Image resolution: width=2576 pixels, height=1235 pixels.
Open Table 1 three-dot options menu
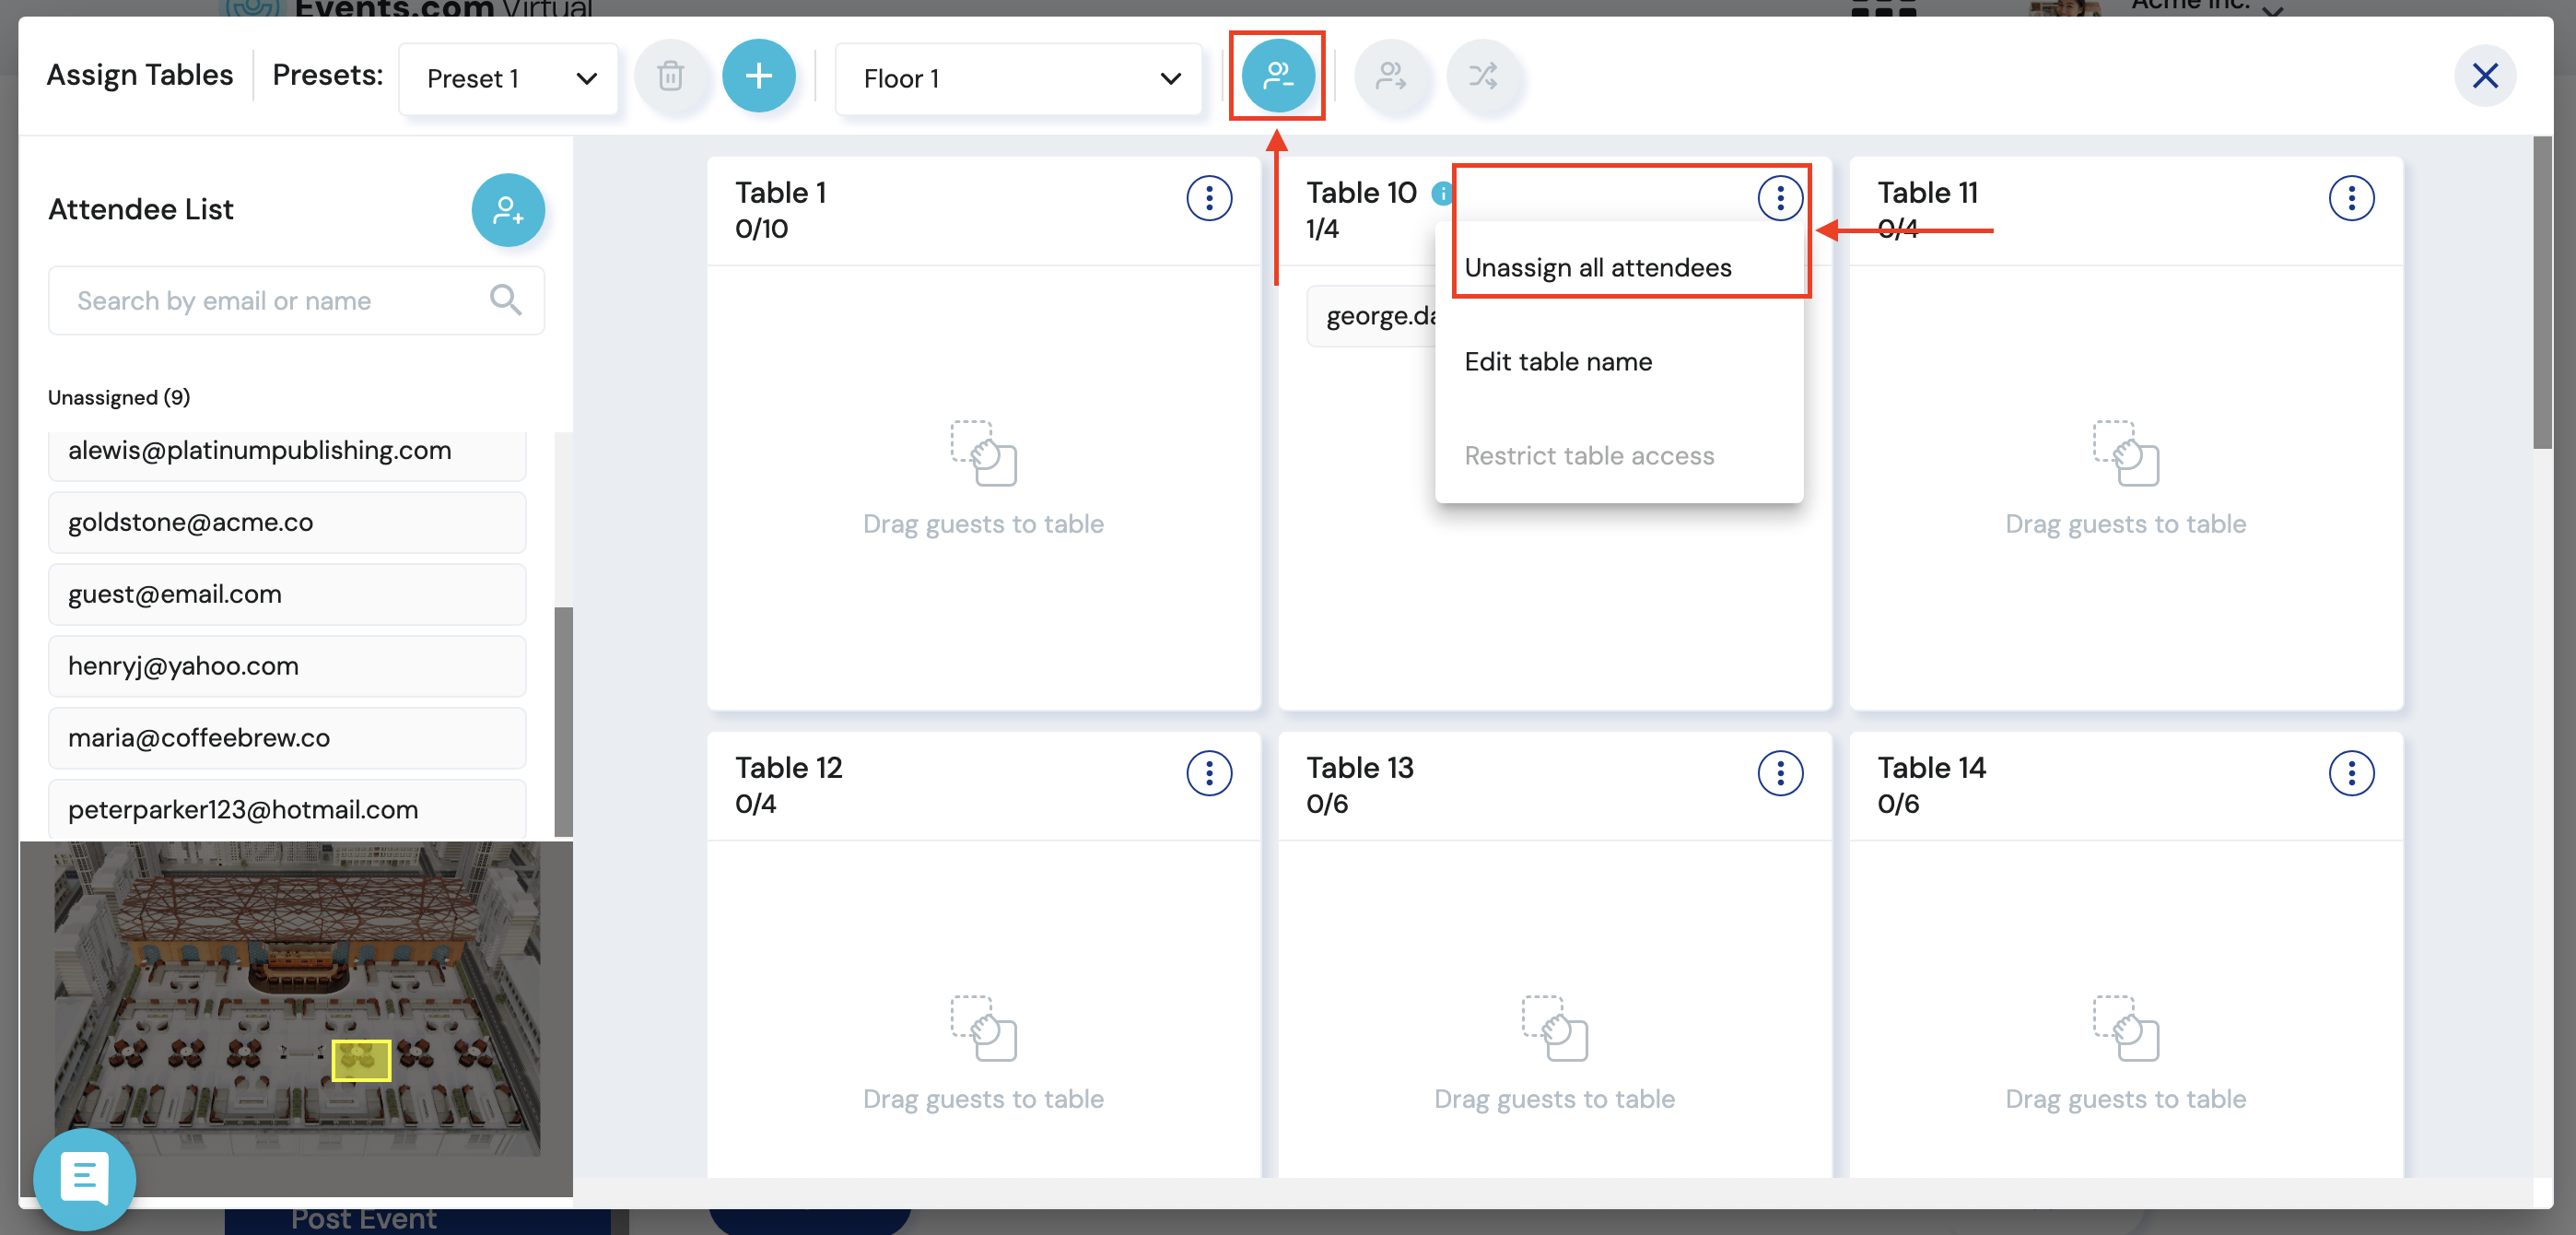[x=1208, y=198]
